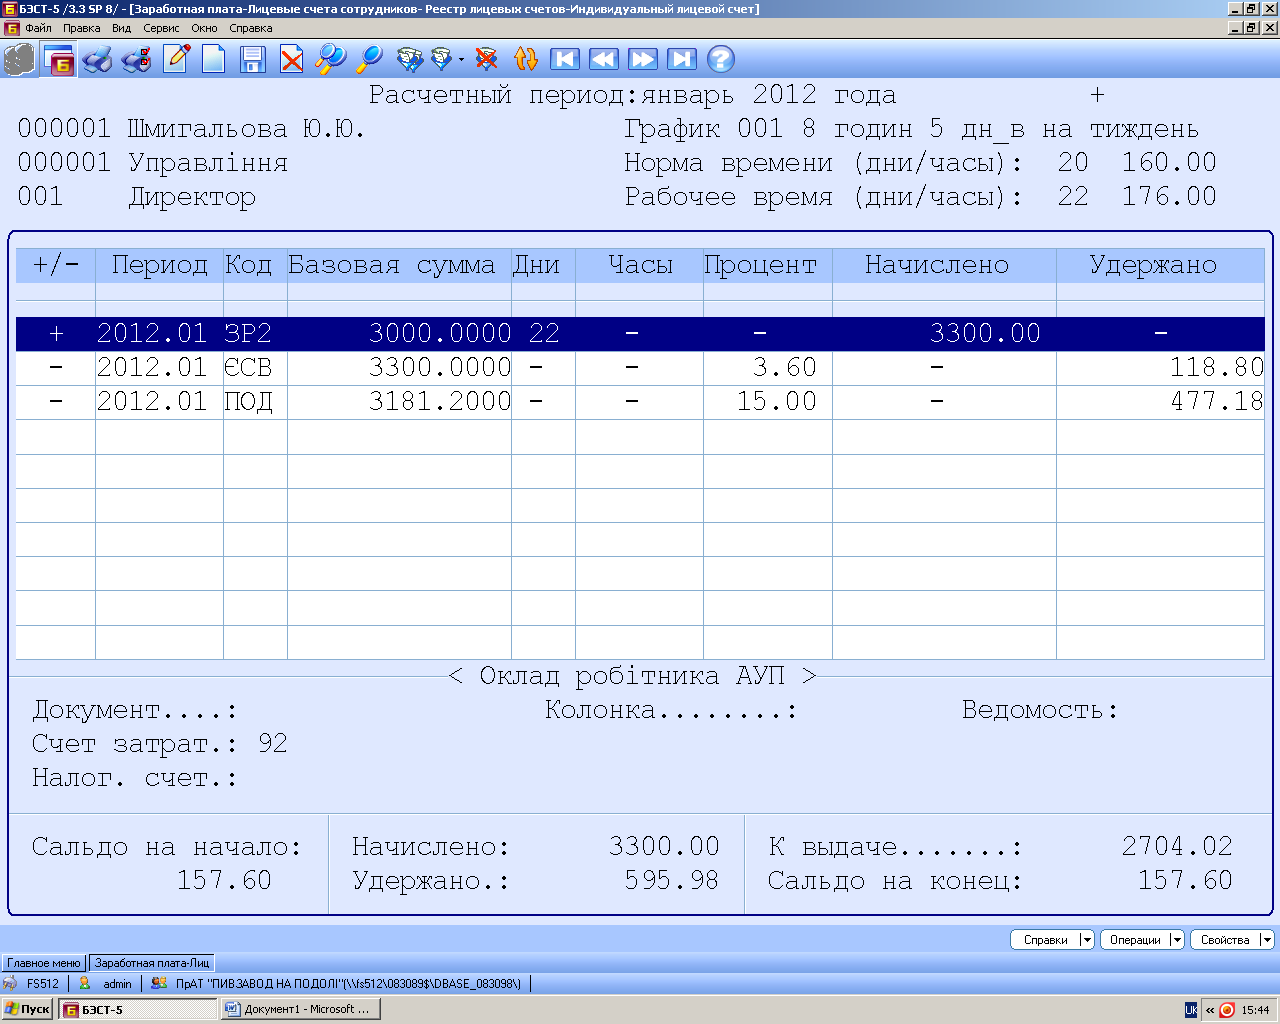Click the Свойства button
1280x1024 pixels.
(x=1225, y=939)
